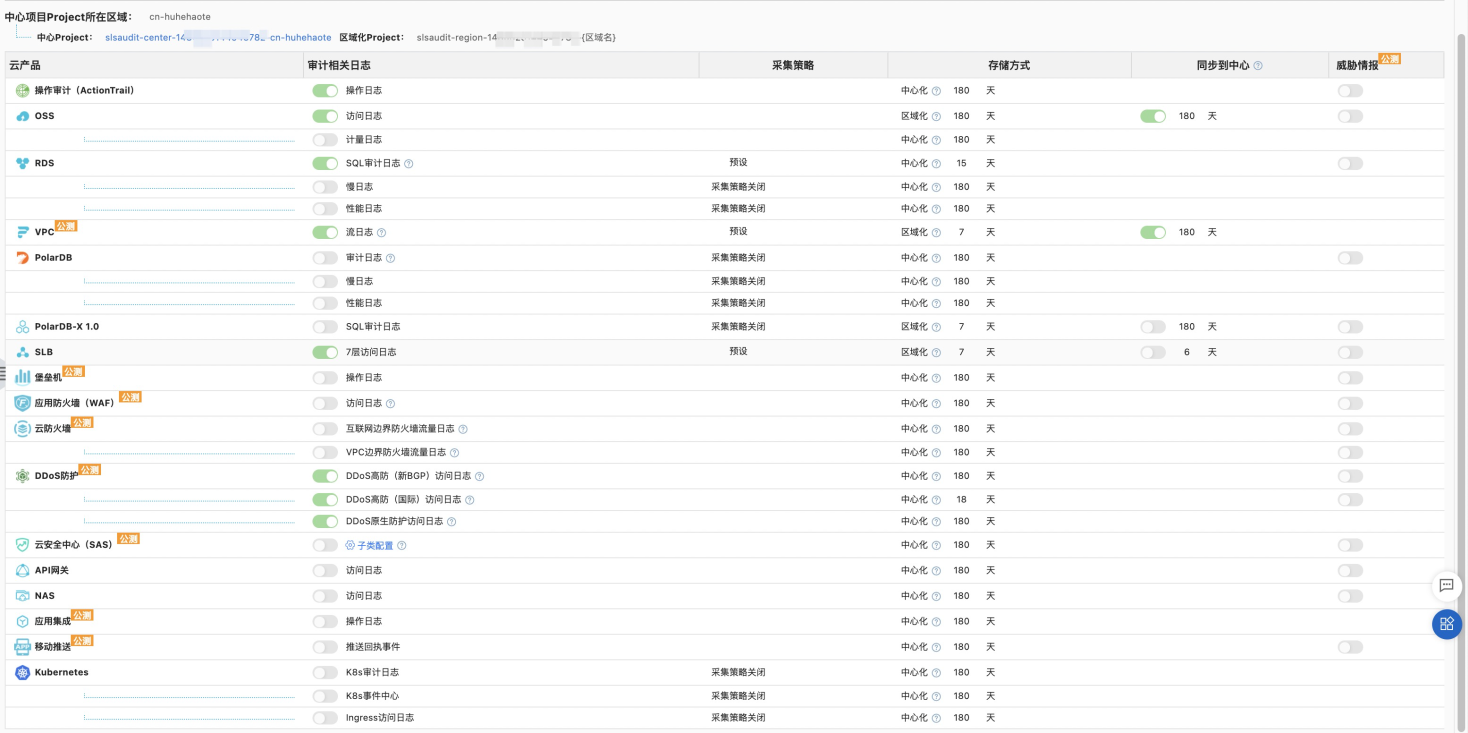
Task: Click help icon beside 同步到中心 header
Action: (1258, 66)
